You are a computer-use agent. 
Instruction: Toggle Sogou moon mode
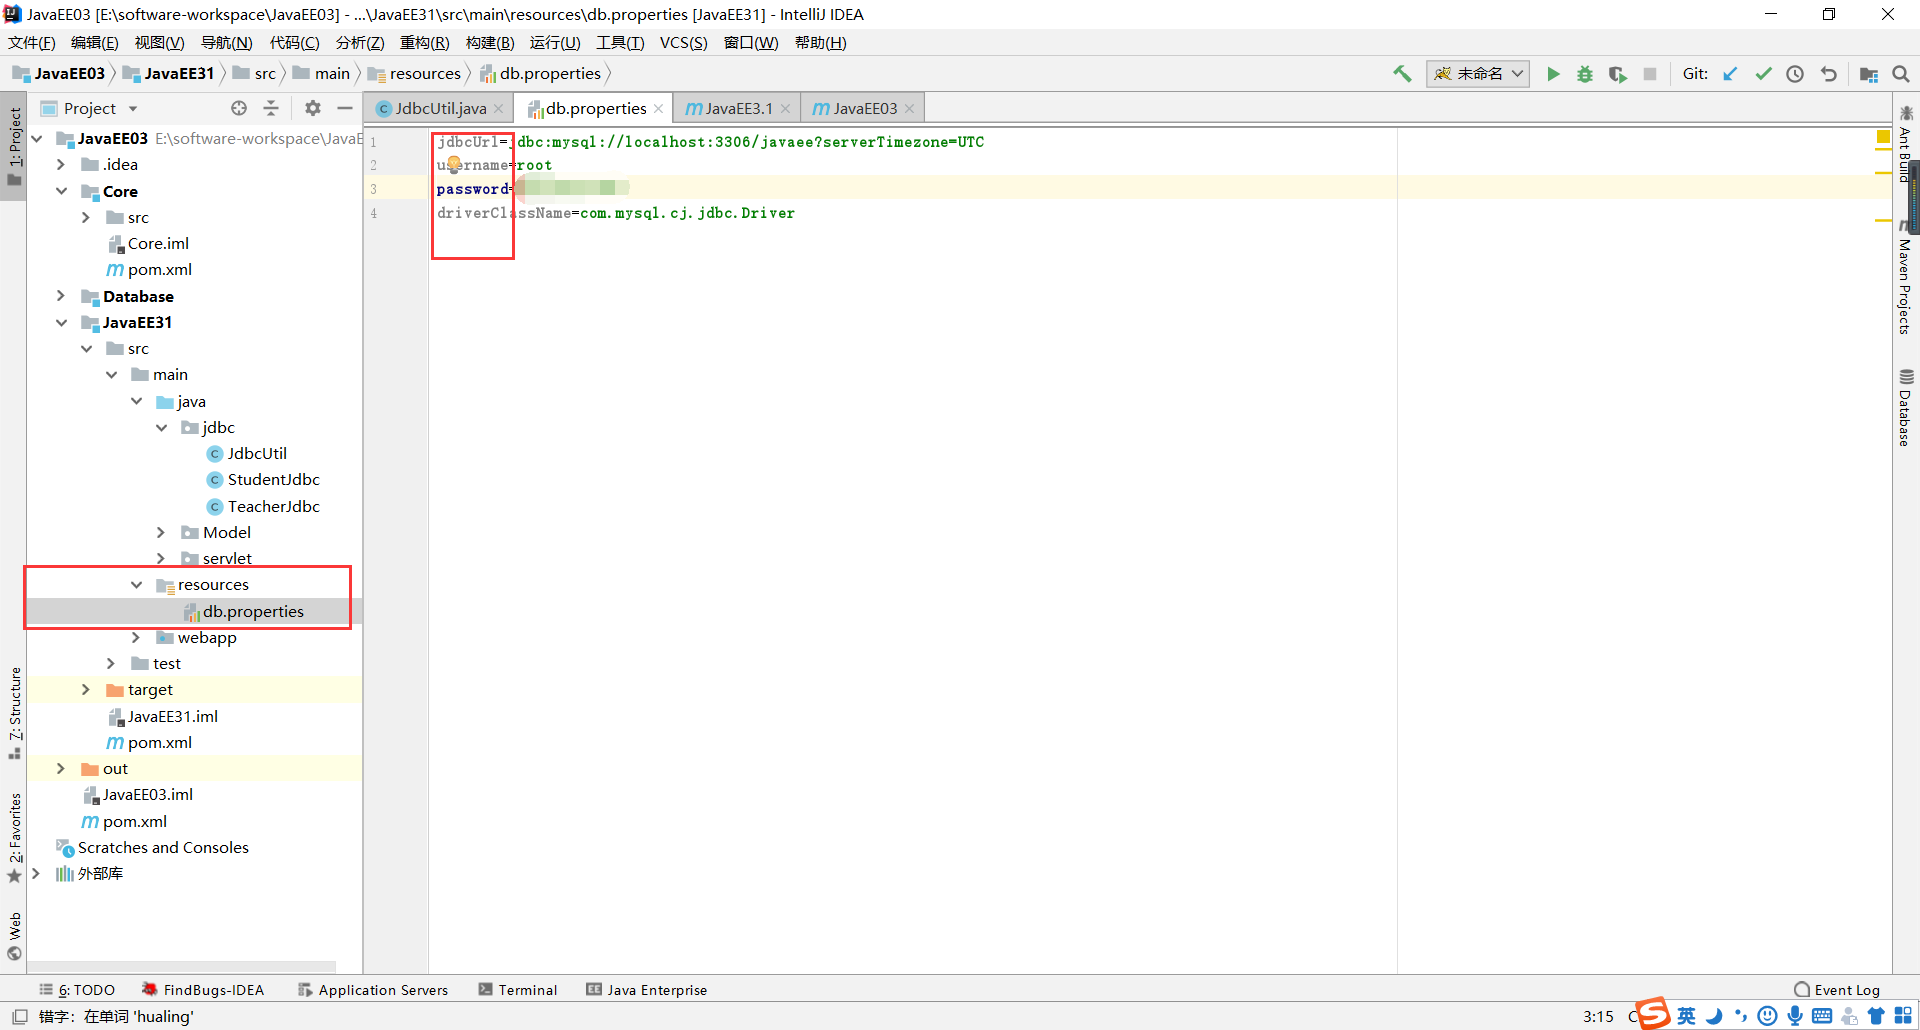(x=1714, y=1016)
